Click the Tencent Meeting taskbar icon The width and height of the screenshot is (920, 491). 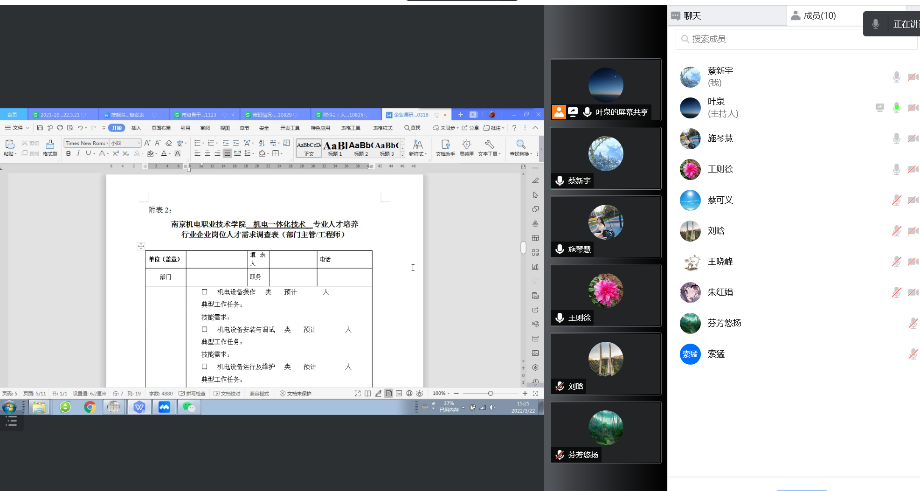pyautogui.click(x=163, y=407)
